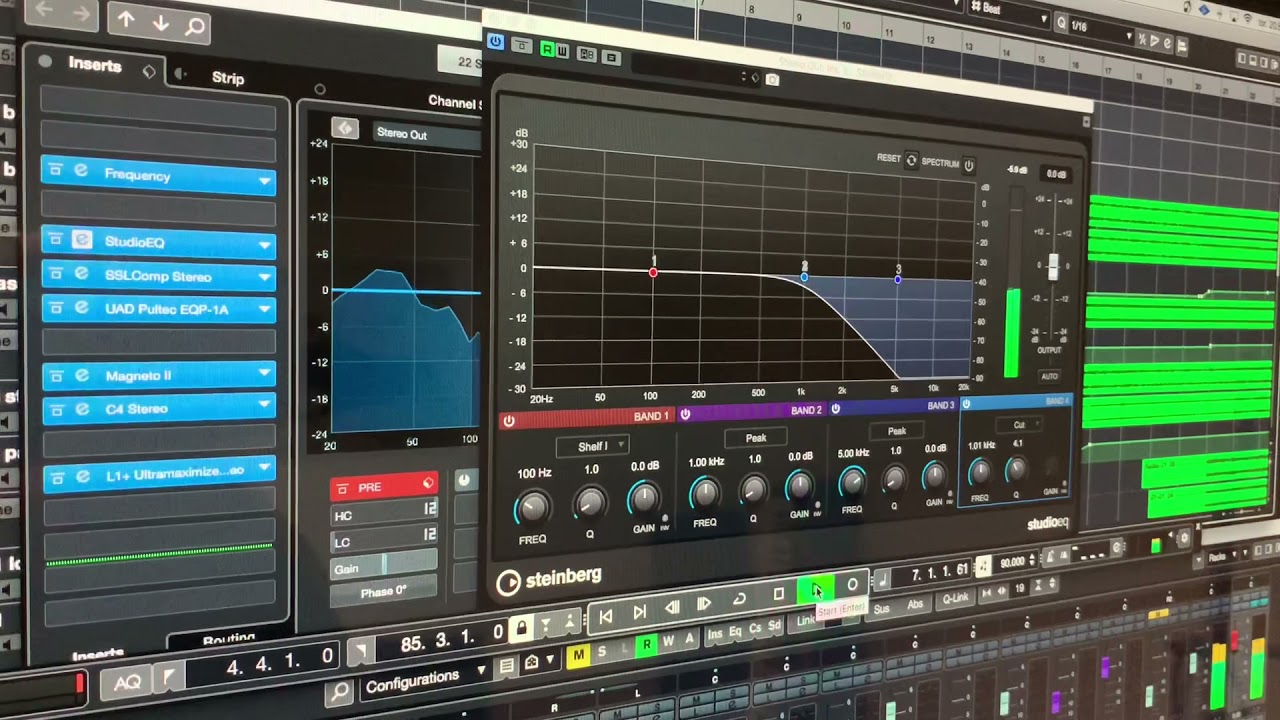Image resolution: width=1280 pixels, height=720 pixels.
Task: Bypass the StudioEQ insert slot
Action: pos(55,240)
